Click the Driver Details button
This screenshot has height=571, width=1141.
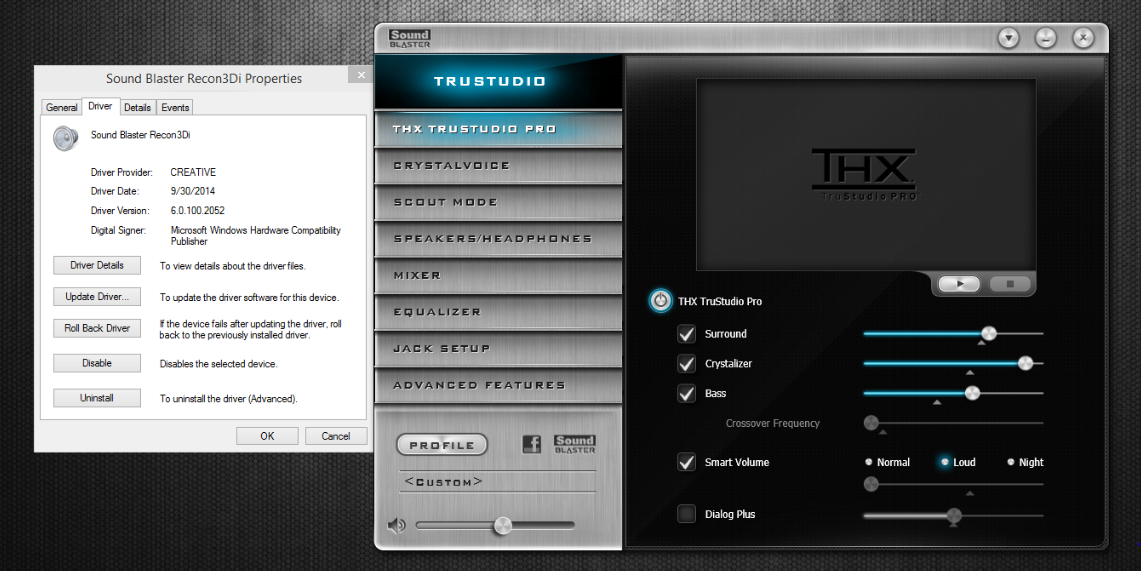coord(97,265)
